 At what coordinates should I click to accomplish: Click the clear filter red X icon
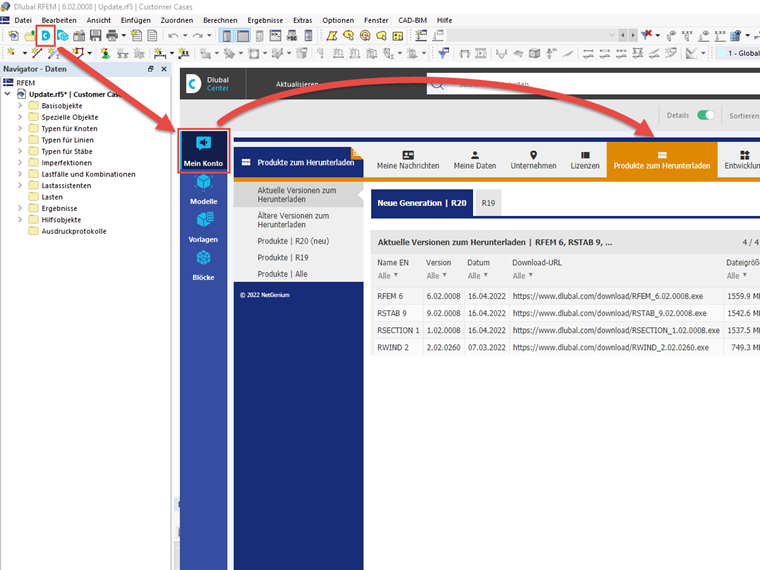(646, 35)
